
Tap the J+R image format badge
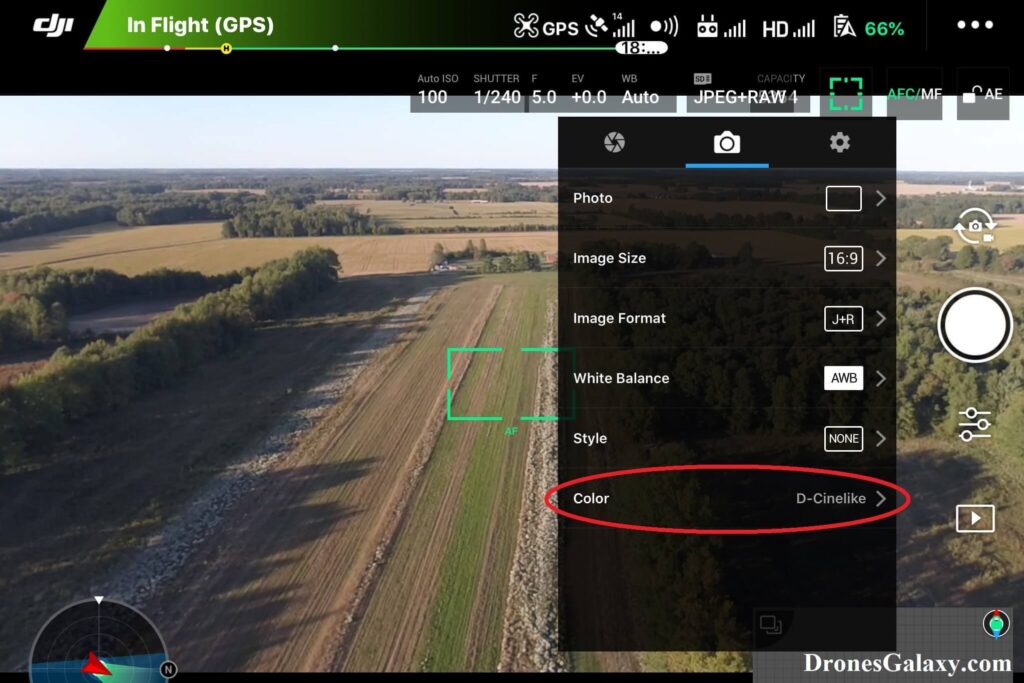843,319
